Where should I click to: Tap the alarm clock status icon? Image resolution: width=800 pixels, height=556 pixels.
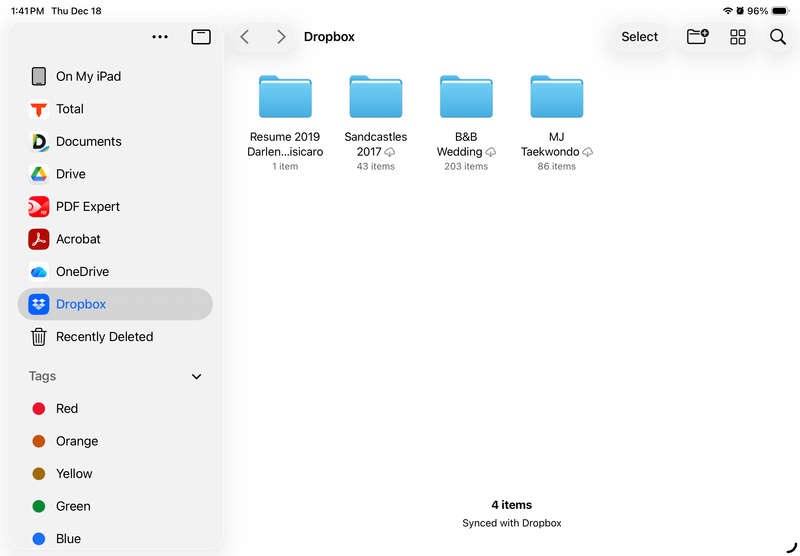pyautogui.click(x=740, y=11)
